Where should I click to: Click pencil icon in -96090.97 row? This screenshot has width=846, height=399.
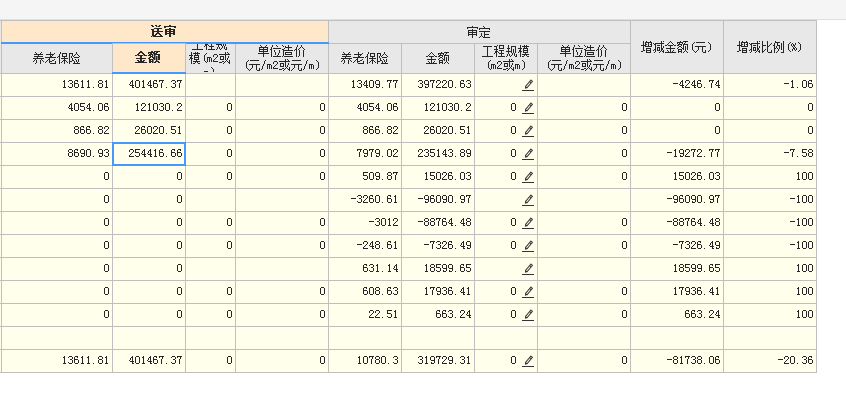(x=528, y=200)
